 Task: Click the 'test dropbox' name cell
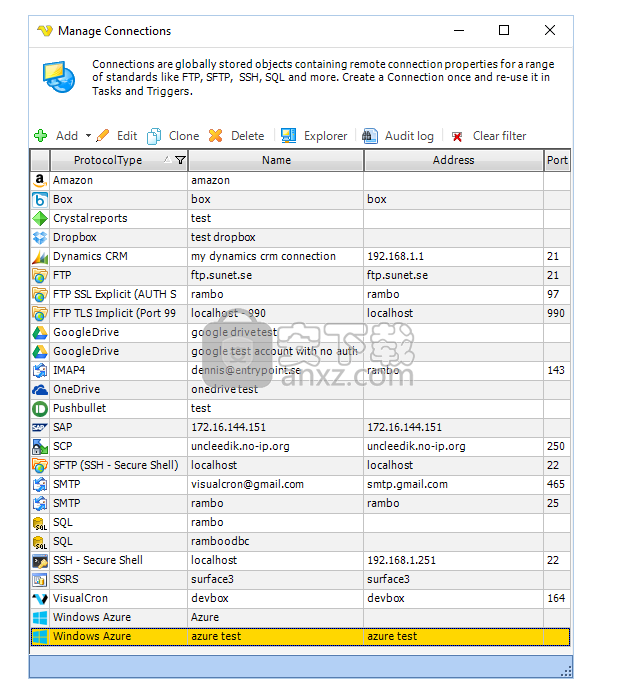[x=276, y=237]
